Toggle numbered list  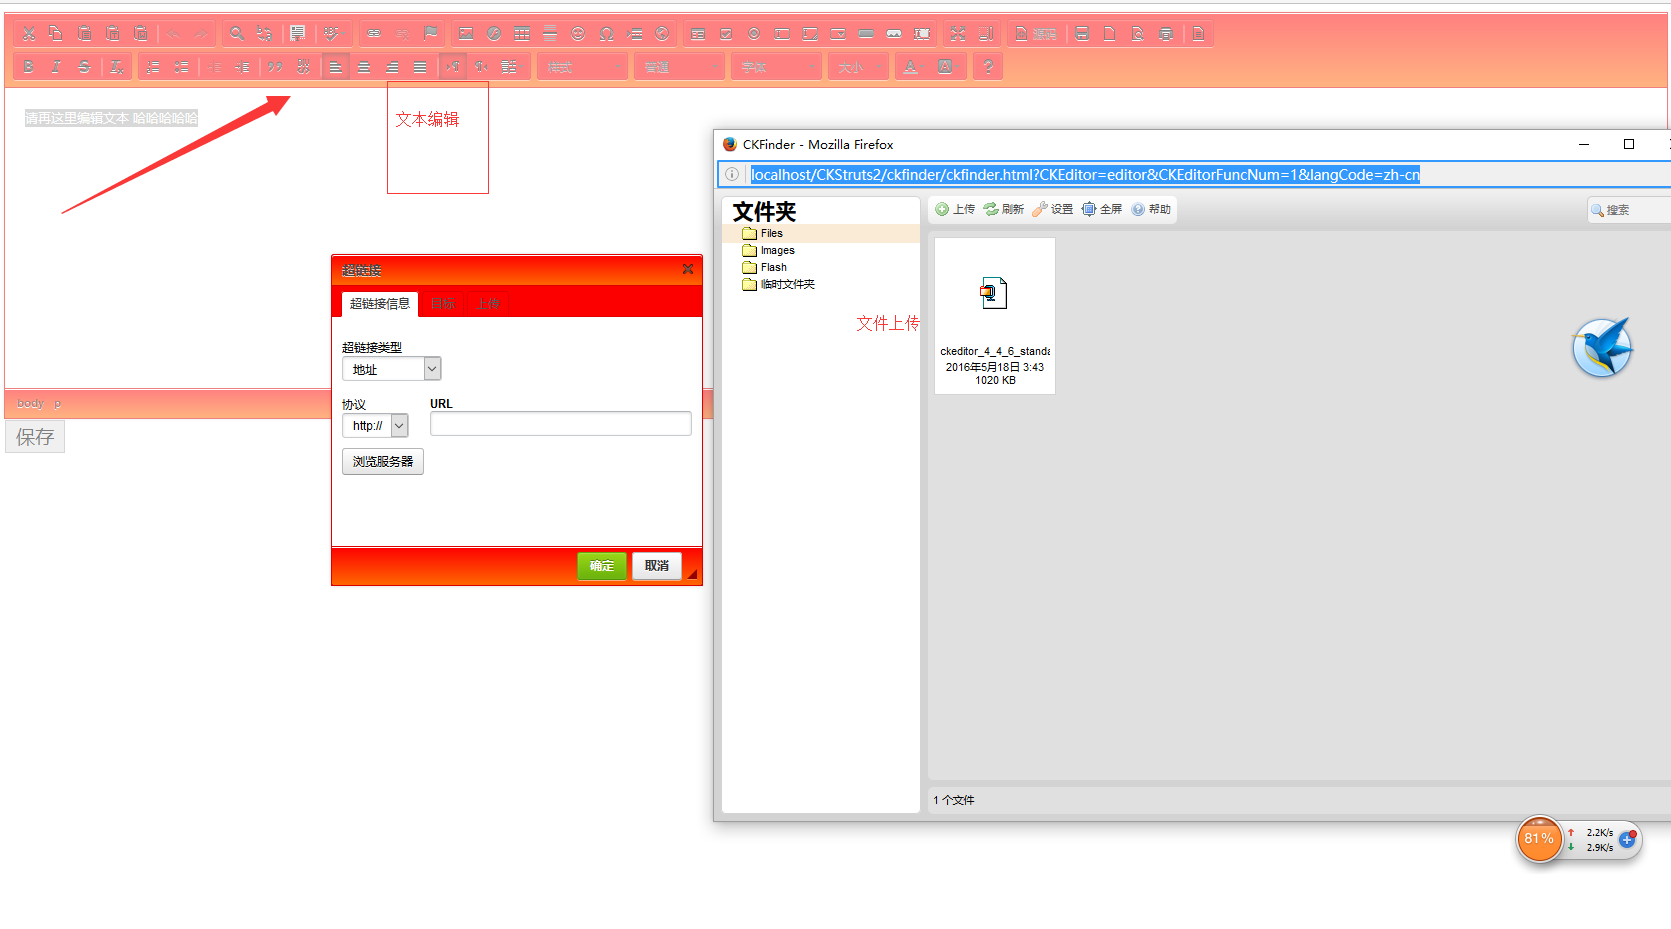click(153, 67)
